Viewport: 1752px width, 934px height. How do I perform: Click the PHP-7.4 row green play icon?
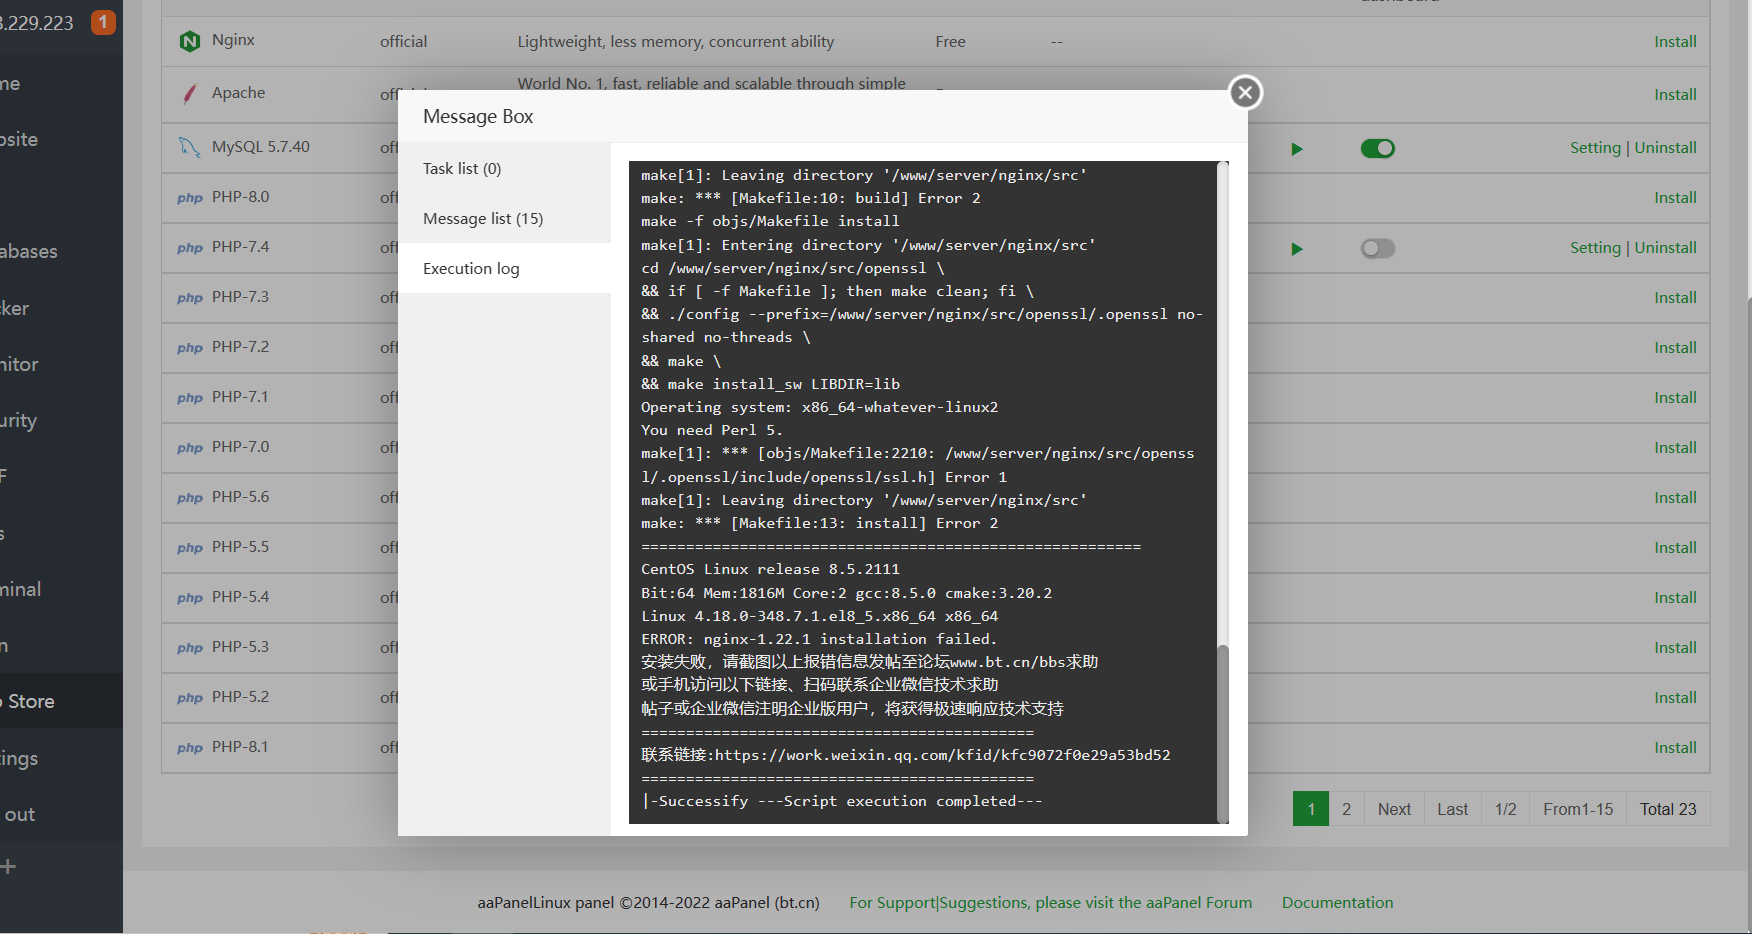1297,249
